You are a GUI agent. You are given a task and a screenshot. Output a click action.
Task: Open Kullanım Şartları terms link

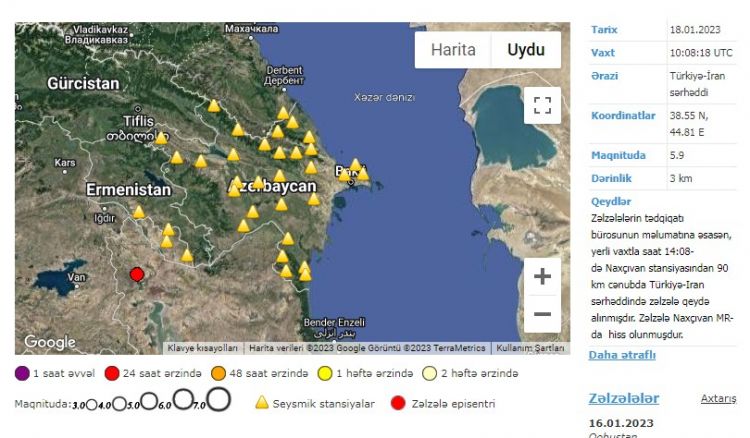pos(531,348)
